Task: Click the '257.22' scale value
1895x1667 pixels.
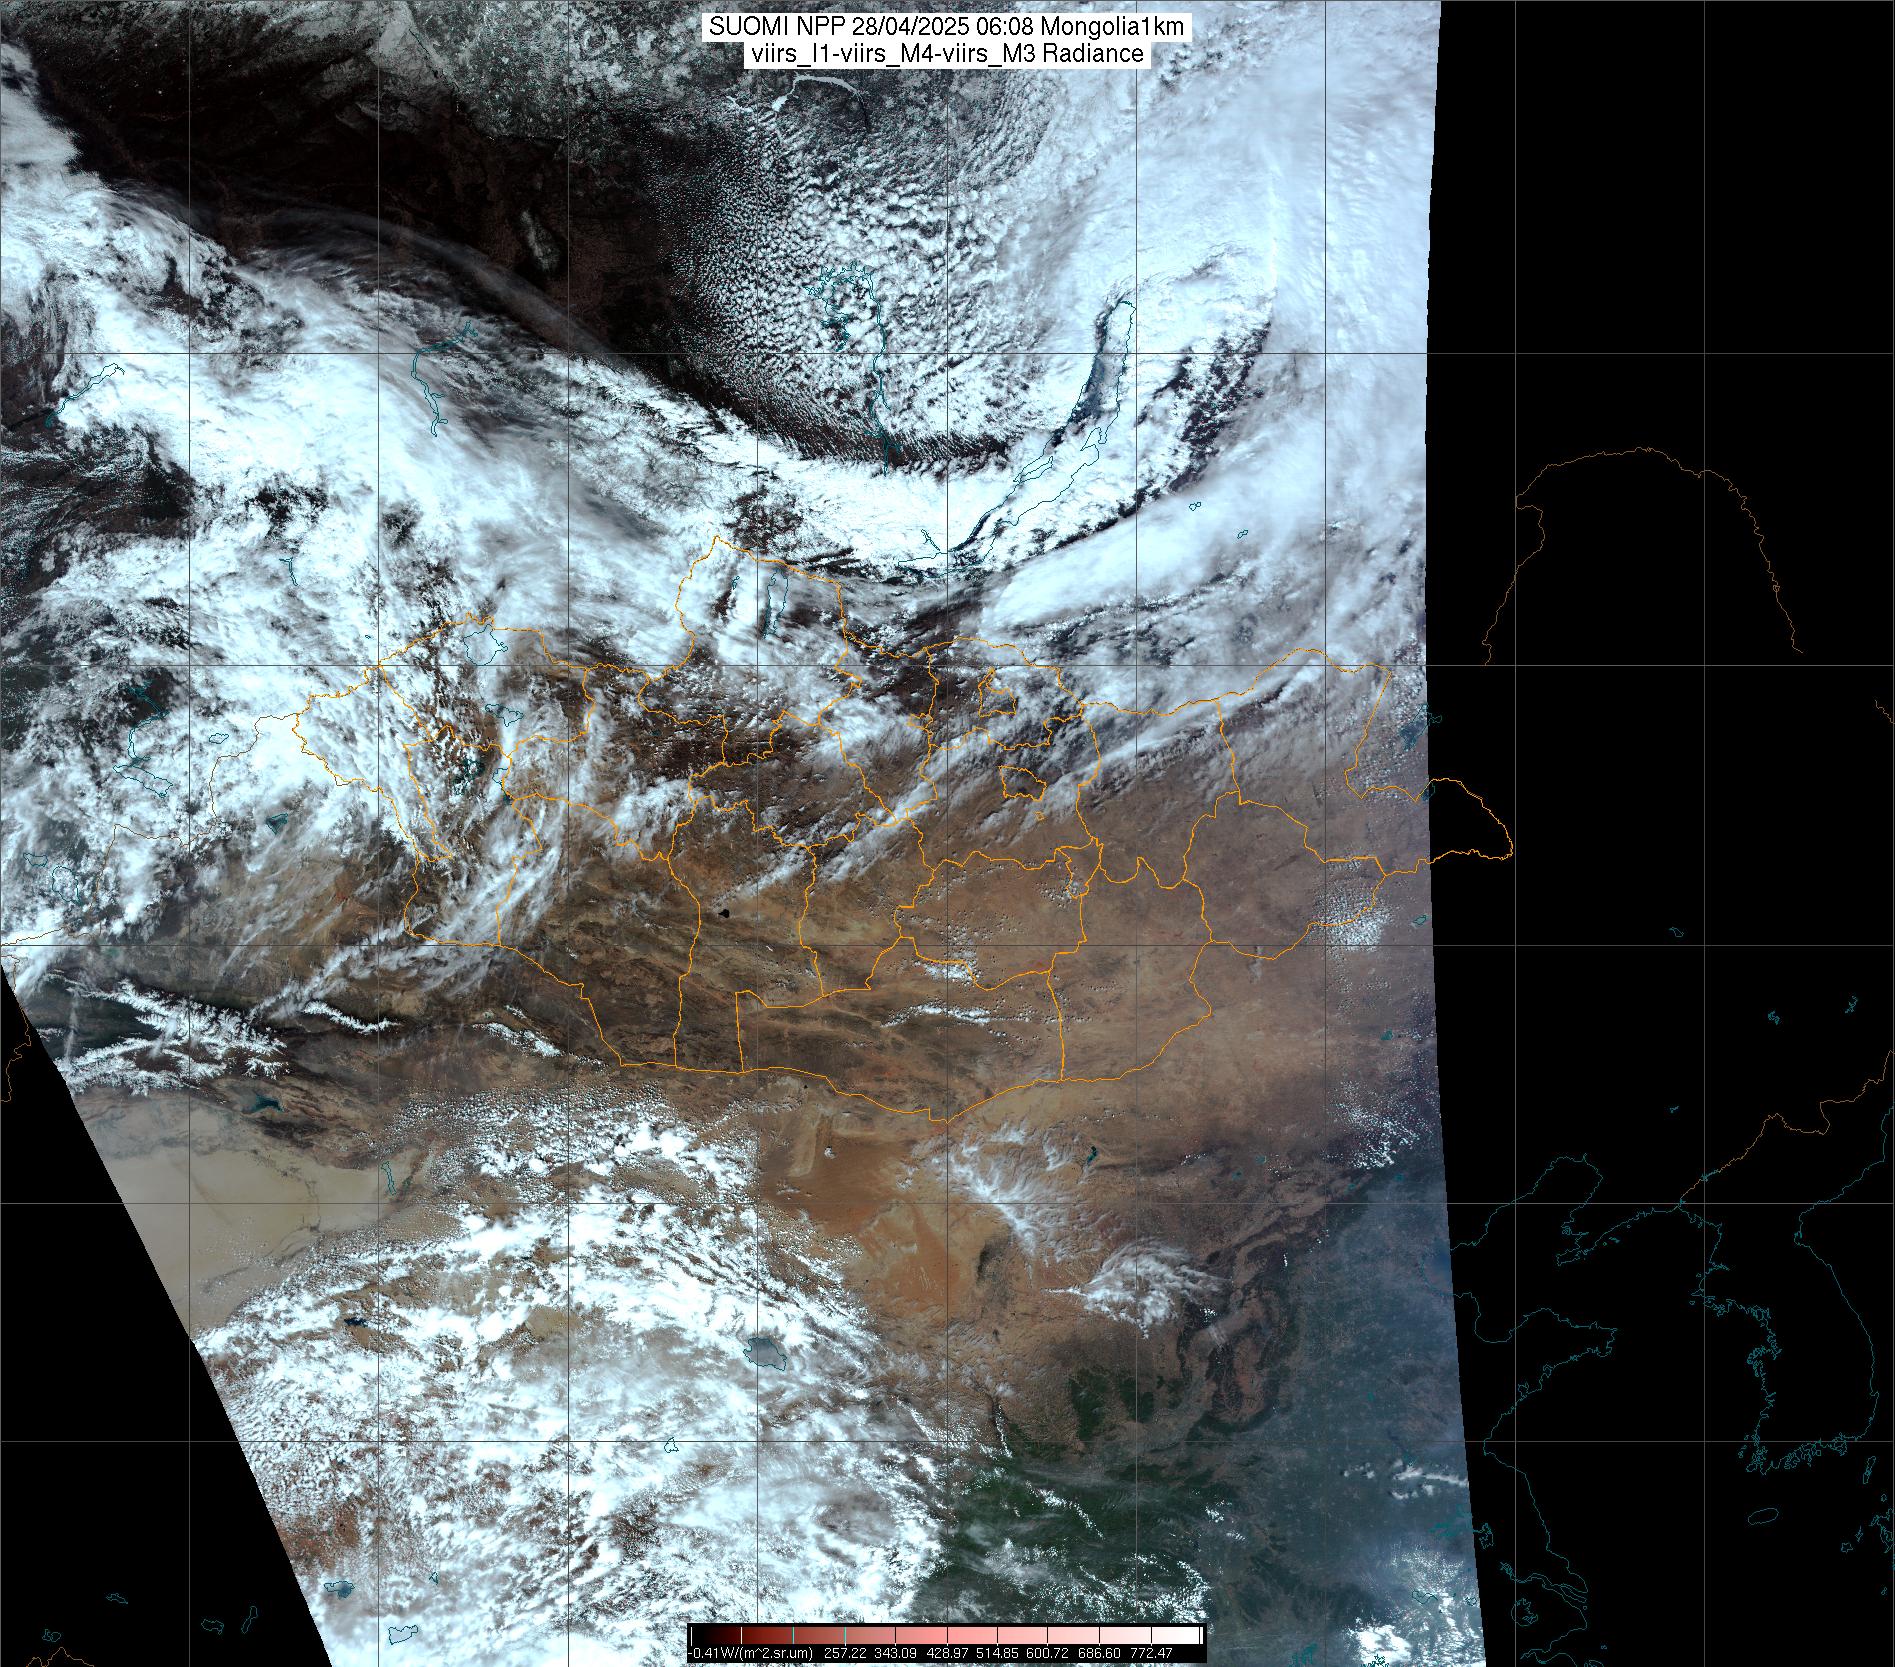Action: (x=845, y=1653)
